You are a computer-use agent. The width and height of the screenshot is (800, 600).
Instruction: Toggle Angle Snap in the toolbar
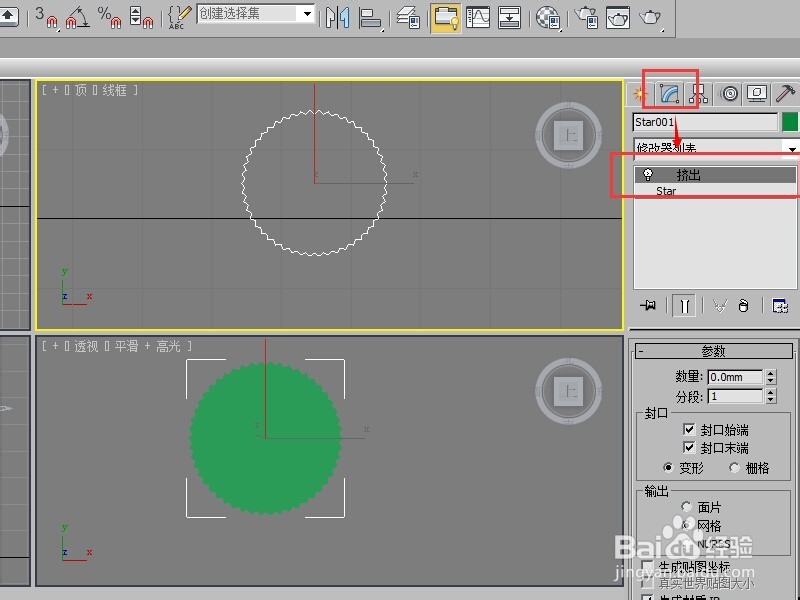pos(77,17)
